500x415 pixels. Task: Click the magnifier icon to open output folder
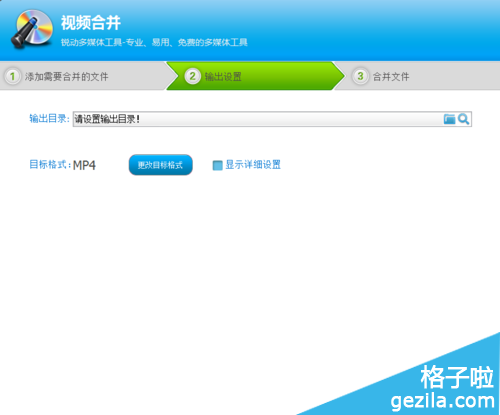pyautogui.click(x=464, y=119)
